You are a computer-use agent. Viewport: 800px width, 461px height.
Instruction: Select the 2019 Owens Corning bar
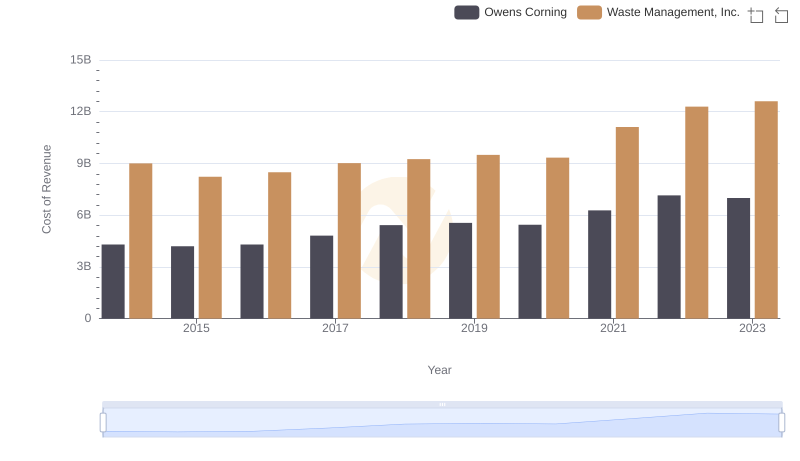[x=460, y=270]
